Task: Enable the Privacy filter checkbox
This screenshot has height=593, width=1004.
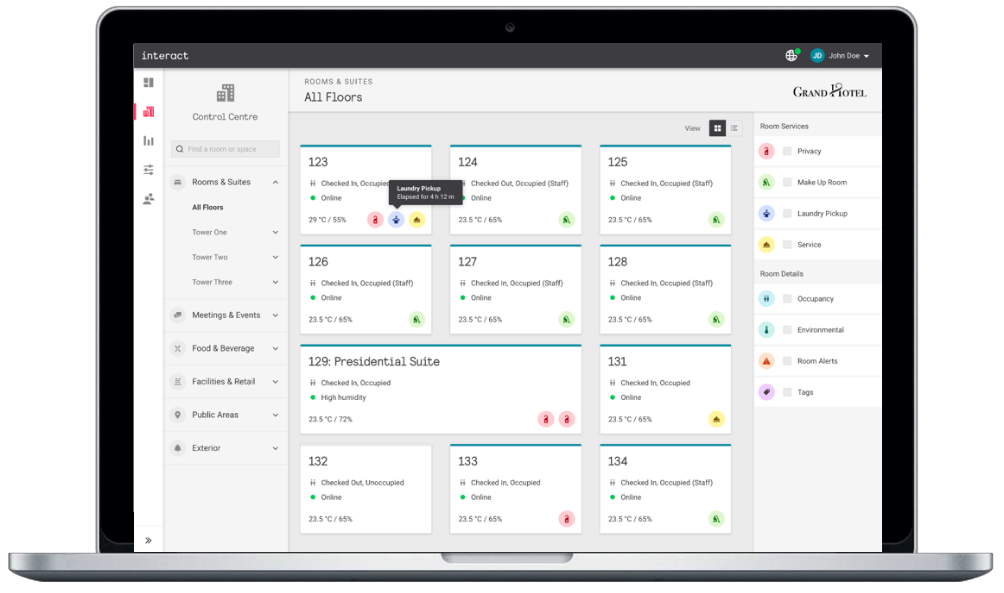Action: click(x=788, y=151)
